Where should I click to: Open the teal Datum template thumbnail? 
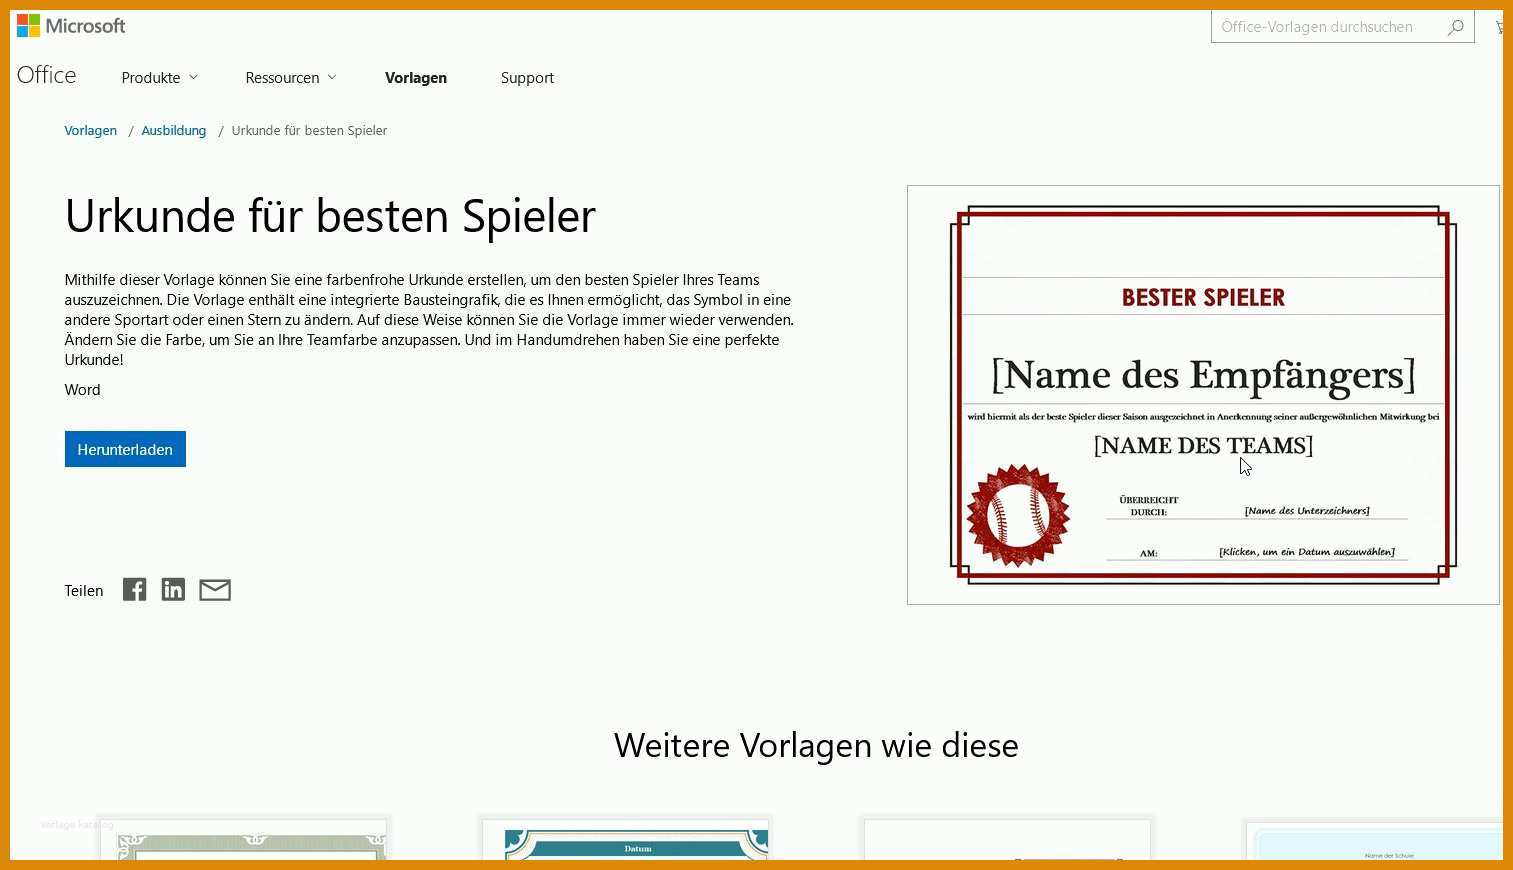(x=625, y=839)
